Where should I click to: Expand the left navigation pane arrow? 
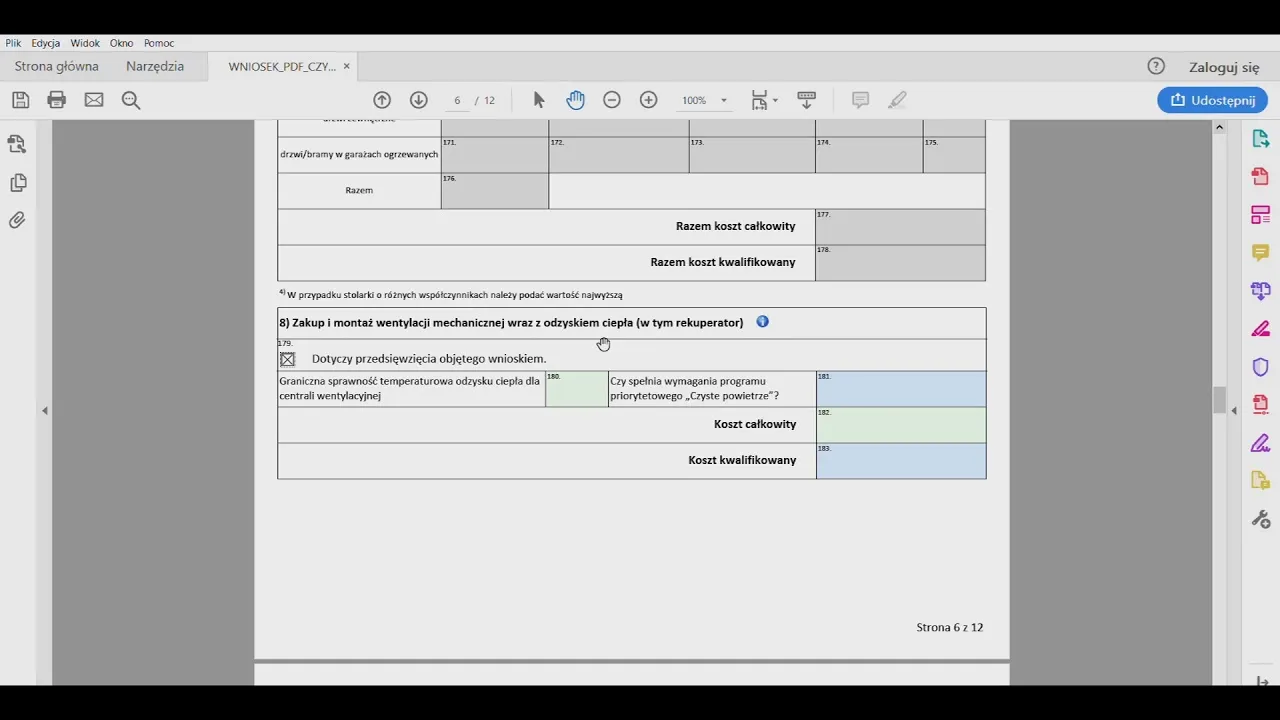click(x=44, y=411)
